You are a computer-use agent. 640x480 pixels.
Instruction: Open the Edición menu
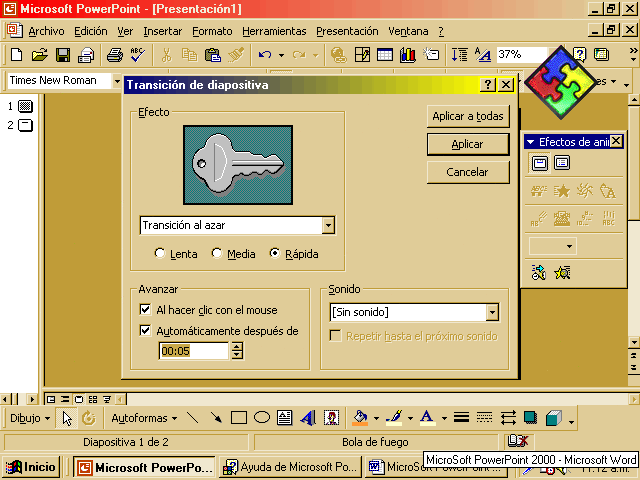pyautogui.click(x=91, y=31)
